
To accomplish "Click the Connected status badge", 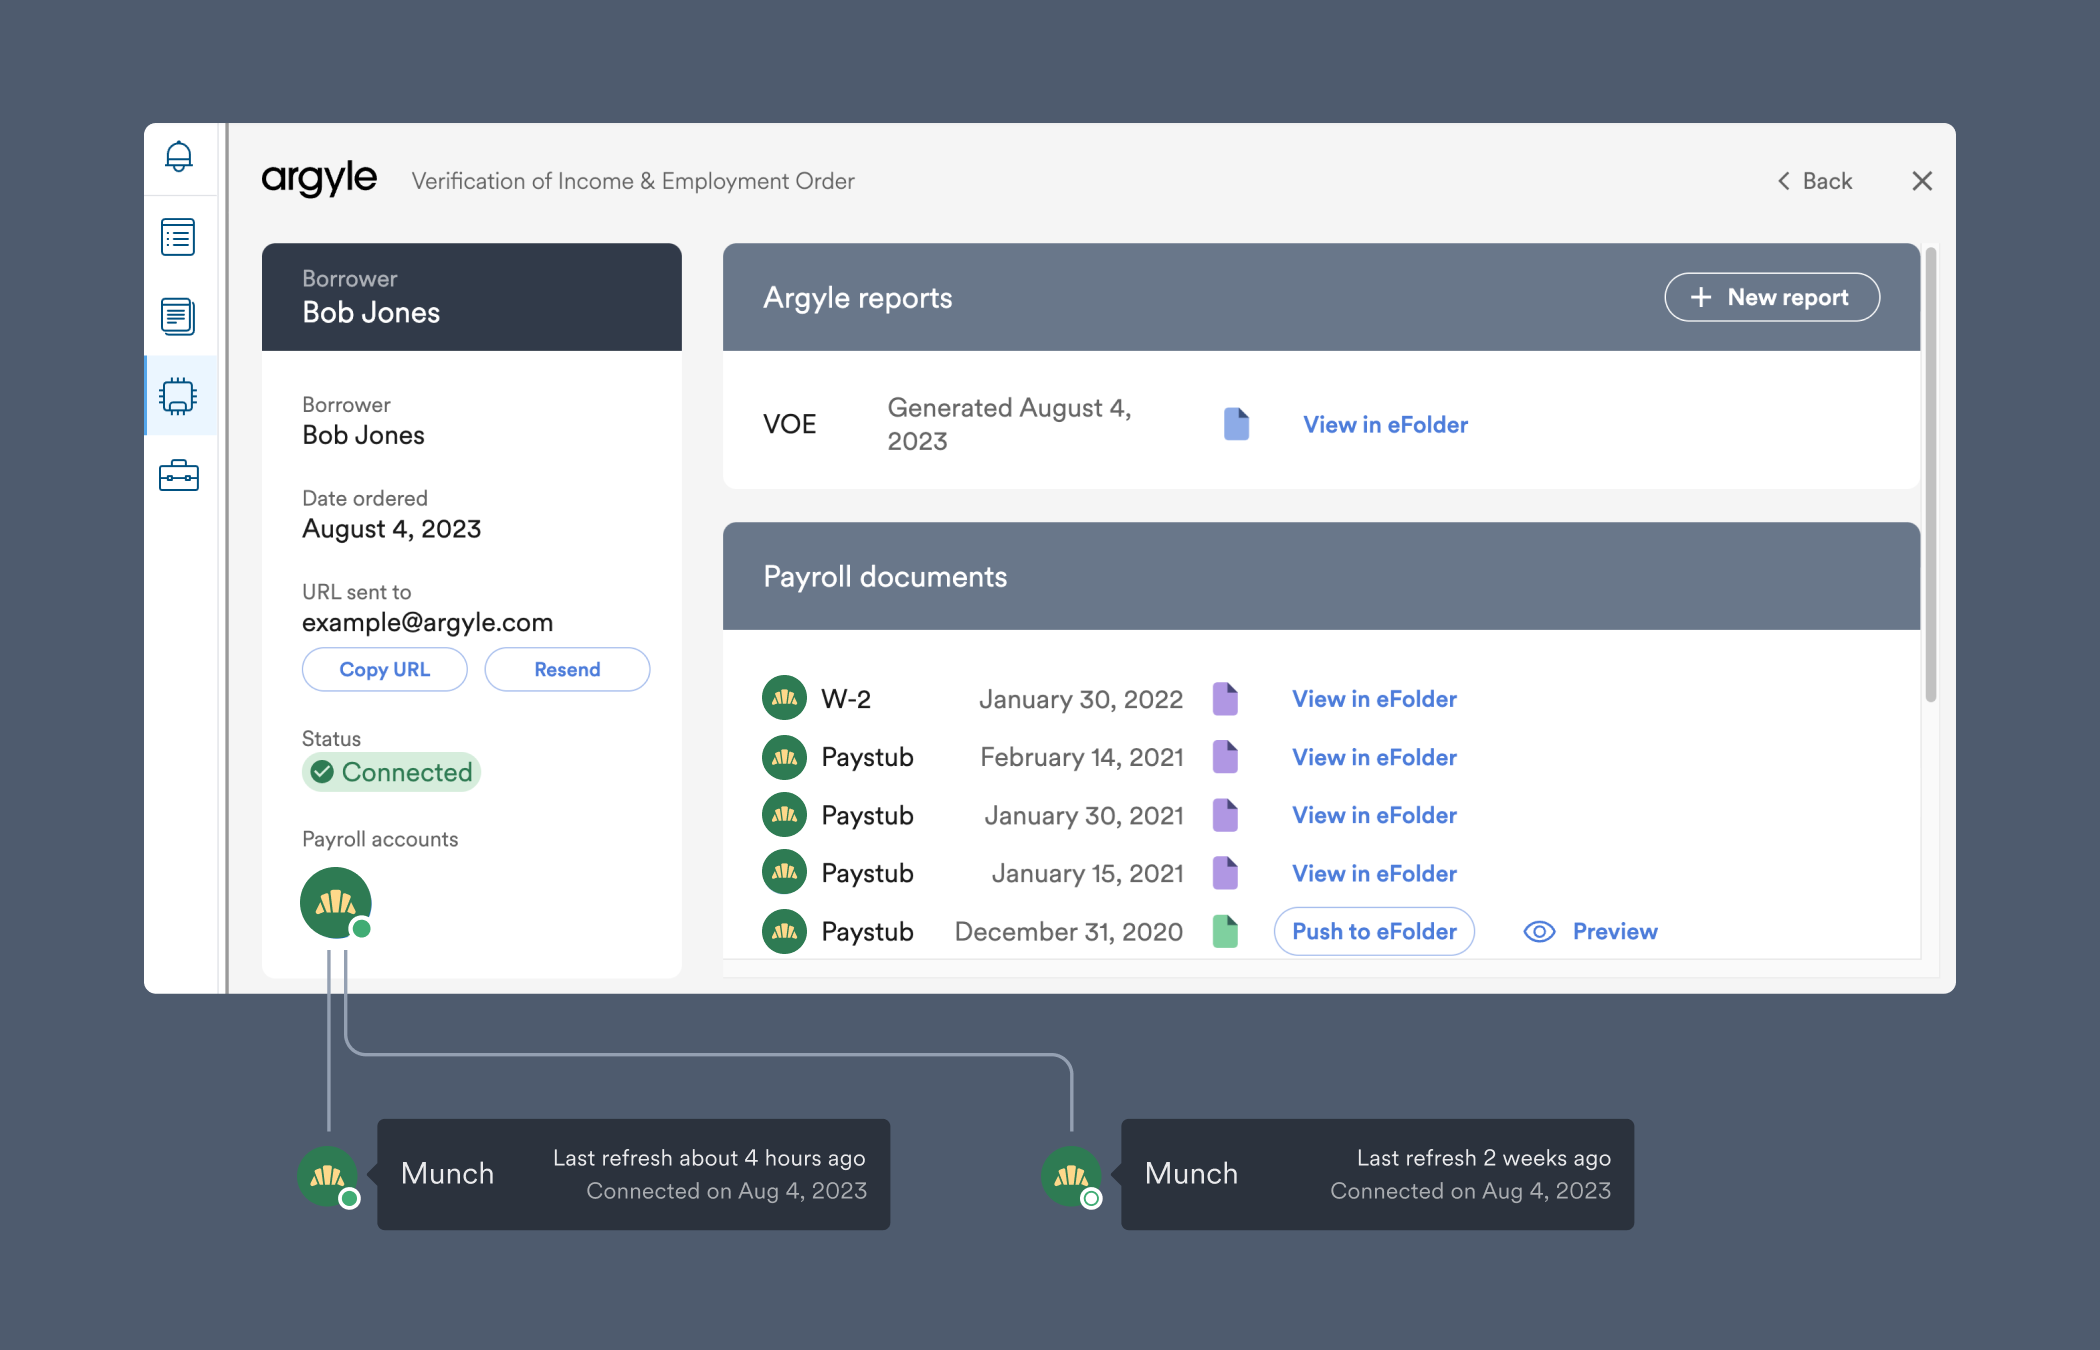I will [391, 772].
